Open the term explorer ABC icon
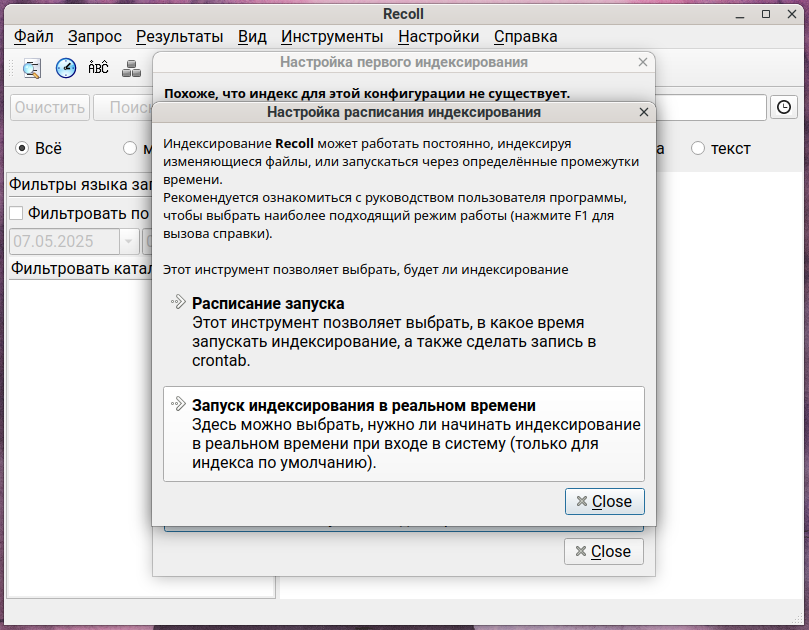The image size is (809, 630). click(98, 68)
